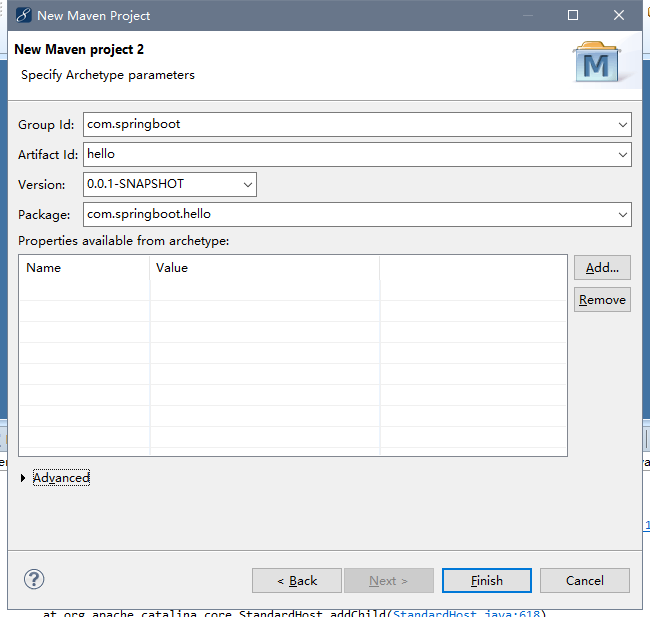The image size is (650, 617).
Task: Click Add... to add an archetype property
Action: tap(602, 268)
